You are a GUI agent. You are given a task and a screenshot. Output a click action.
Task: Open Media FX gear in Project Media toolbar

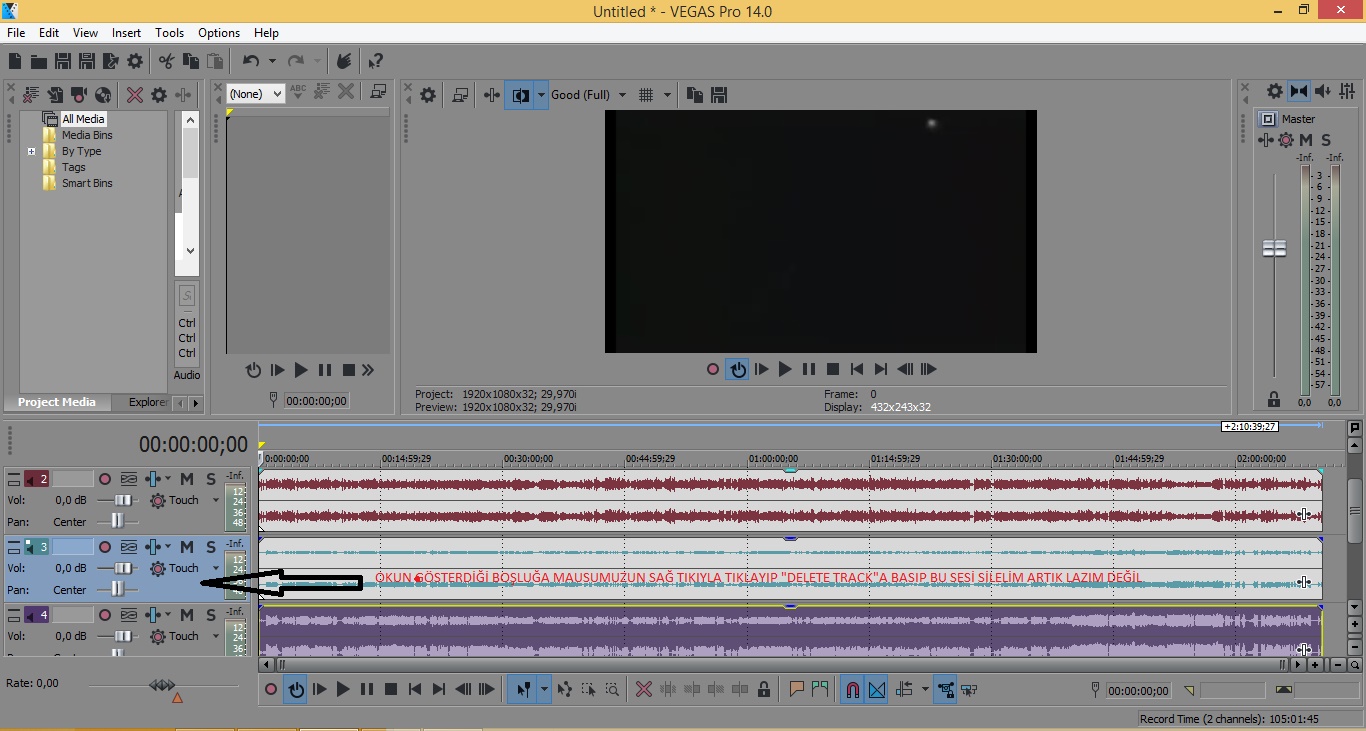[x=159, y=95]
